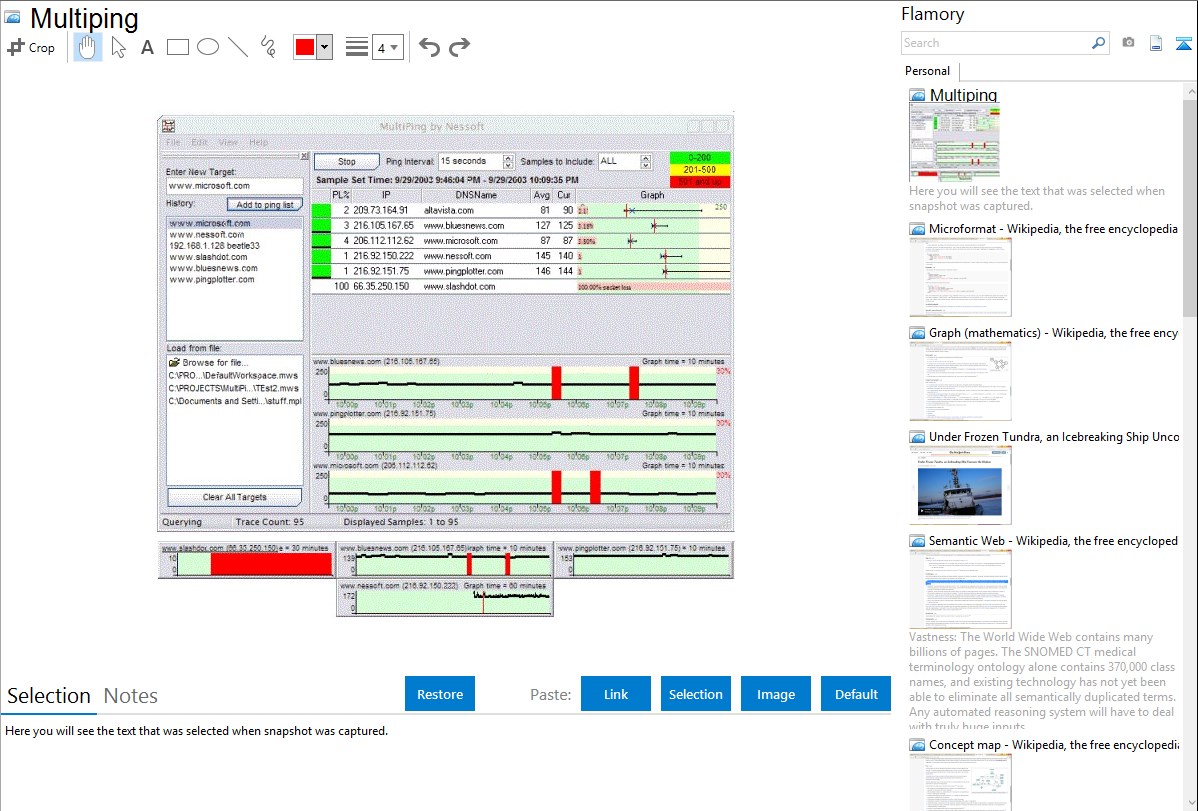
Task: Click the Concept map snapshot thumbnail
Action: pyautogui.click(x=960, y=782)
